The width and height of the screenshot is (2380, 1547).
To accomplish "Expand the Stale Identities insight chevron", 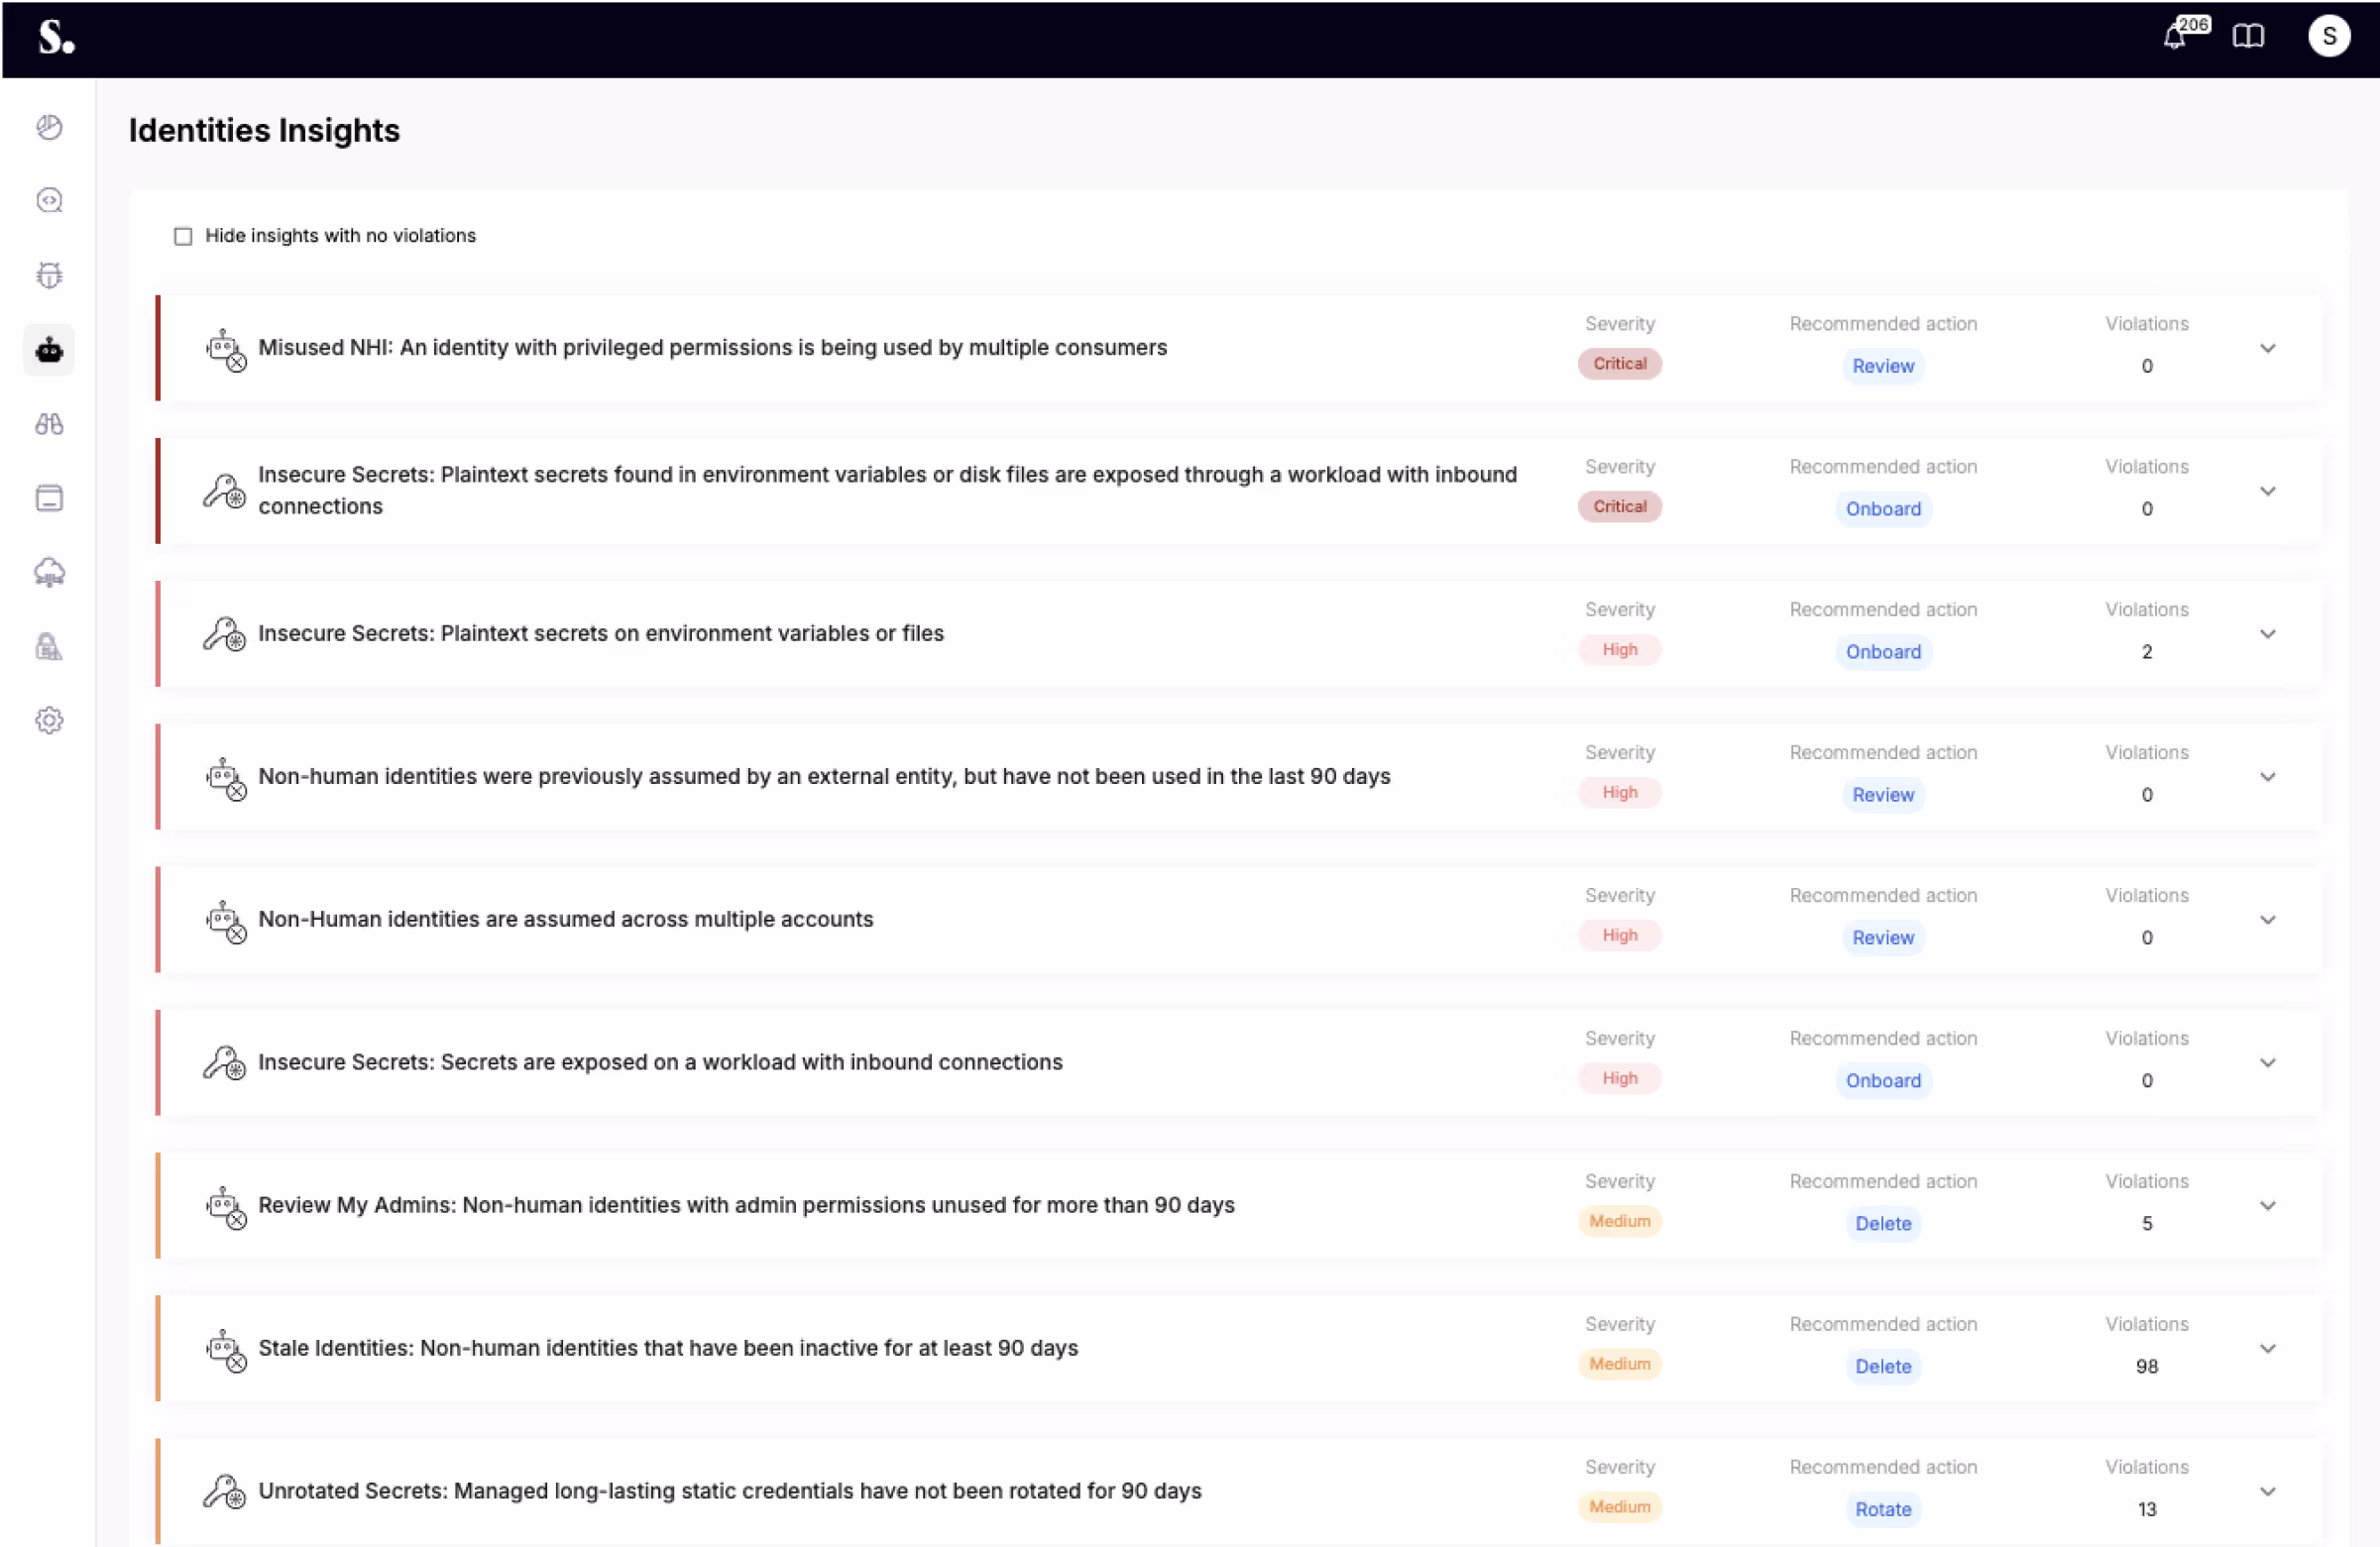I will click(2267, 1348).
